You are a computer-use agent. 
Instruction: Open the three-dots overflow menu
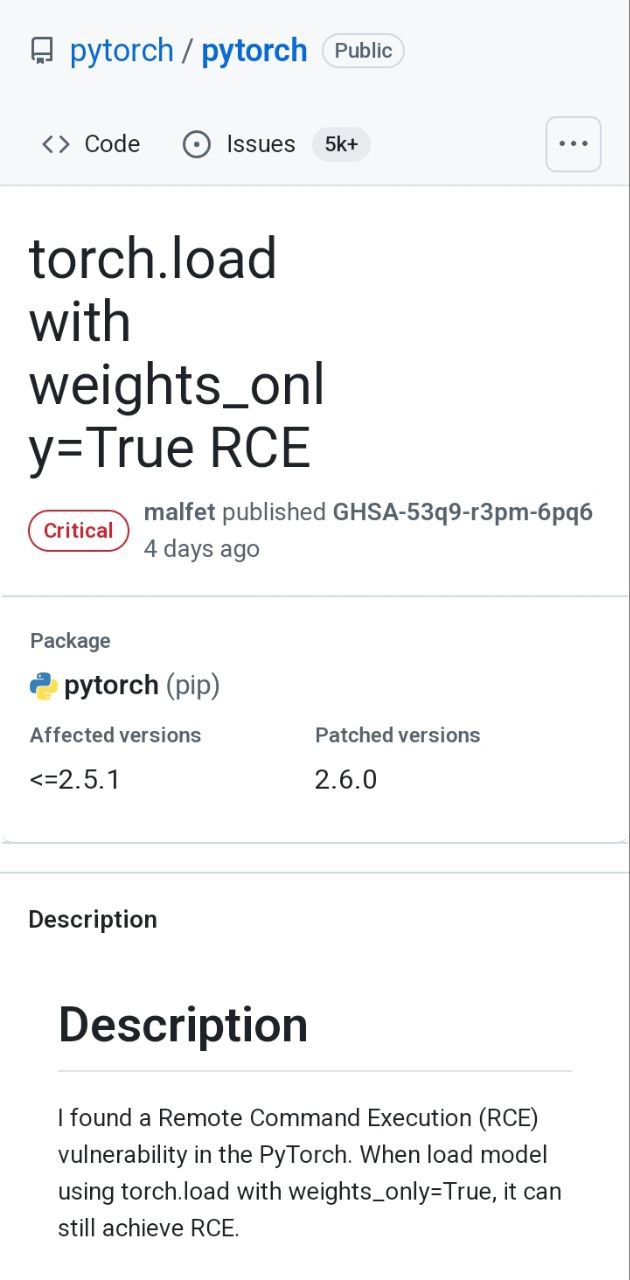click(573, 144)
